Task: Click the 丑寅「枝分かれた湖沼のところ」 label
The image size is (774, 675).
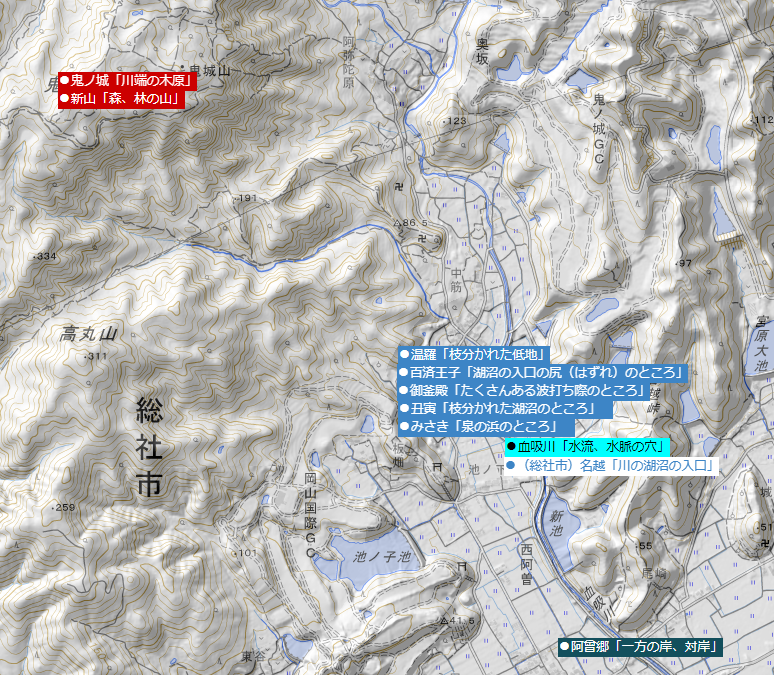Action: point(498,408)
